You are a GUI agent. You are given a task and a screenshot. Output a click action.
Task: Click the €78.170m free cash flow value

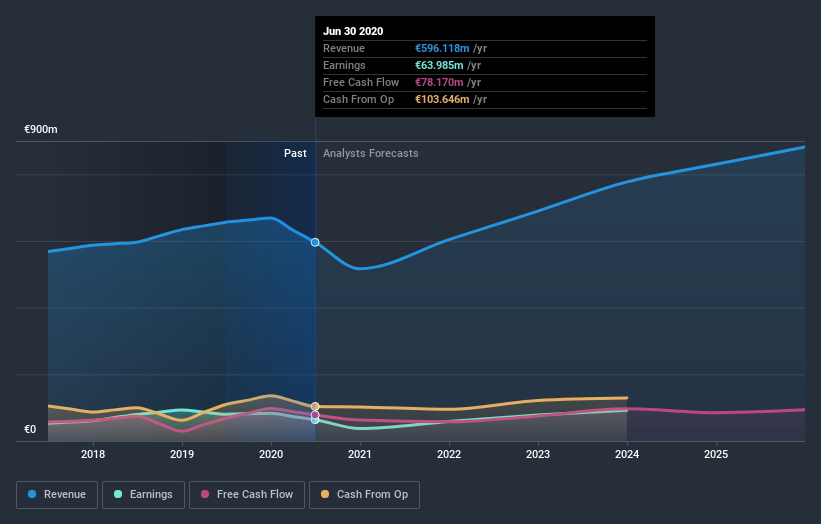pos(439,82)
